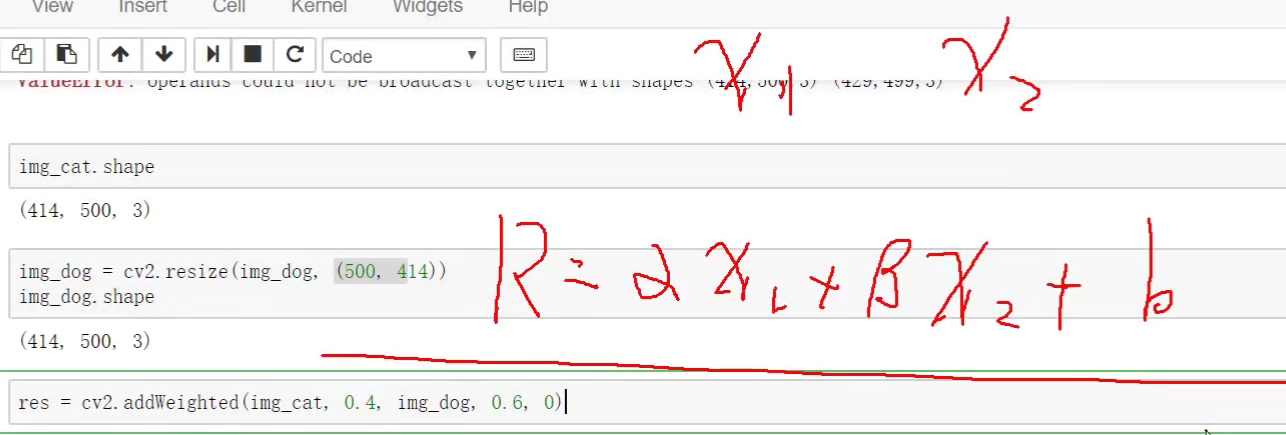Open the Insert menu
The width and height of the screenshot is (1286, 435).
click(x=143, y=7)
